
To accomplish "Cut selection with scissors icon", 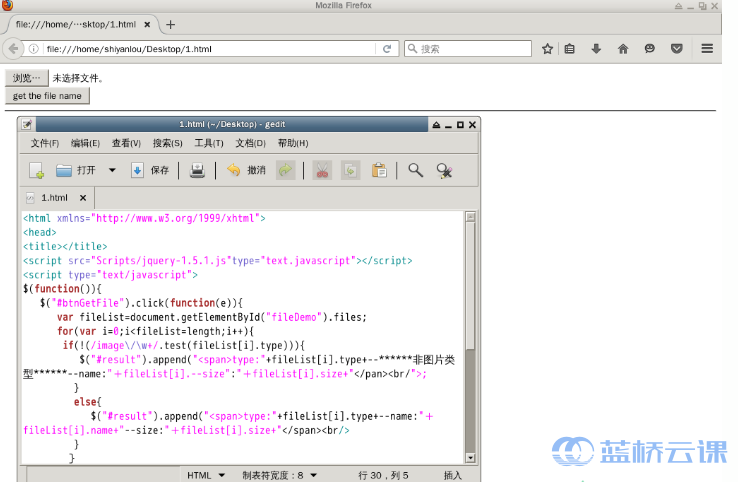I will click(x=322, y=170).
